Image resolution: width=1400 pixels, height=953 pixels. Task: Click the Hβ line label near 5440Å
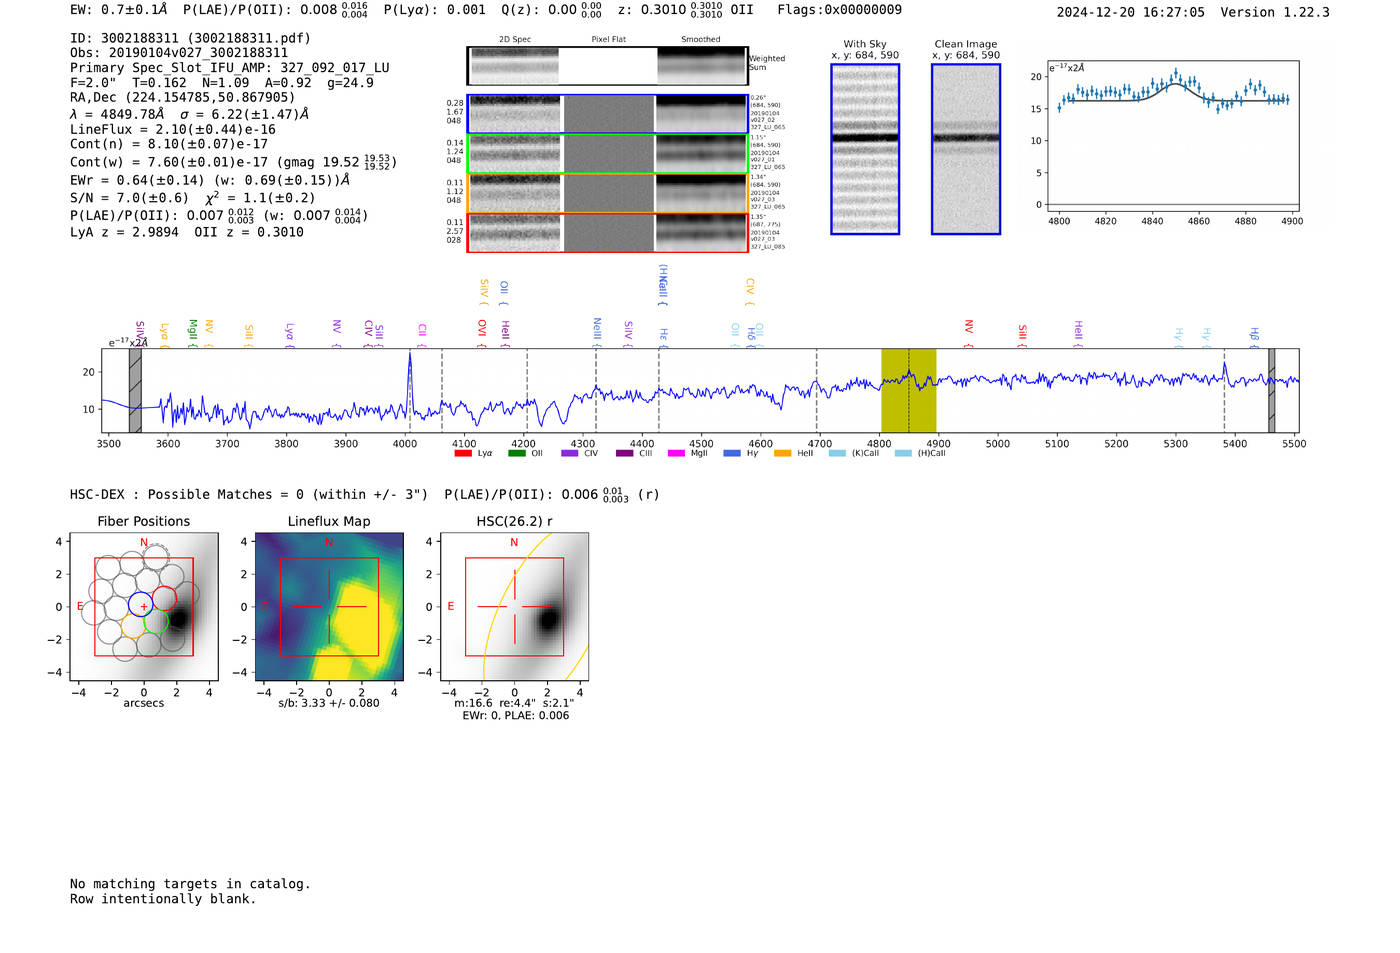(1254, 333)
